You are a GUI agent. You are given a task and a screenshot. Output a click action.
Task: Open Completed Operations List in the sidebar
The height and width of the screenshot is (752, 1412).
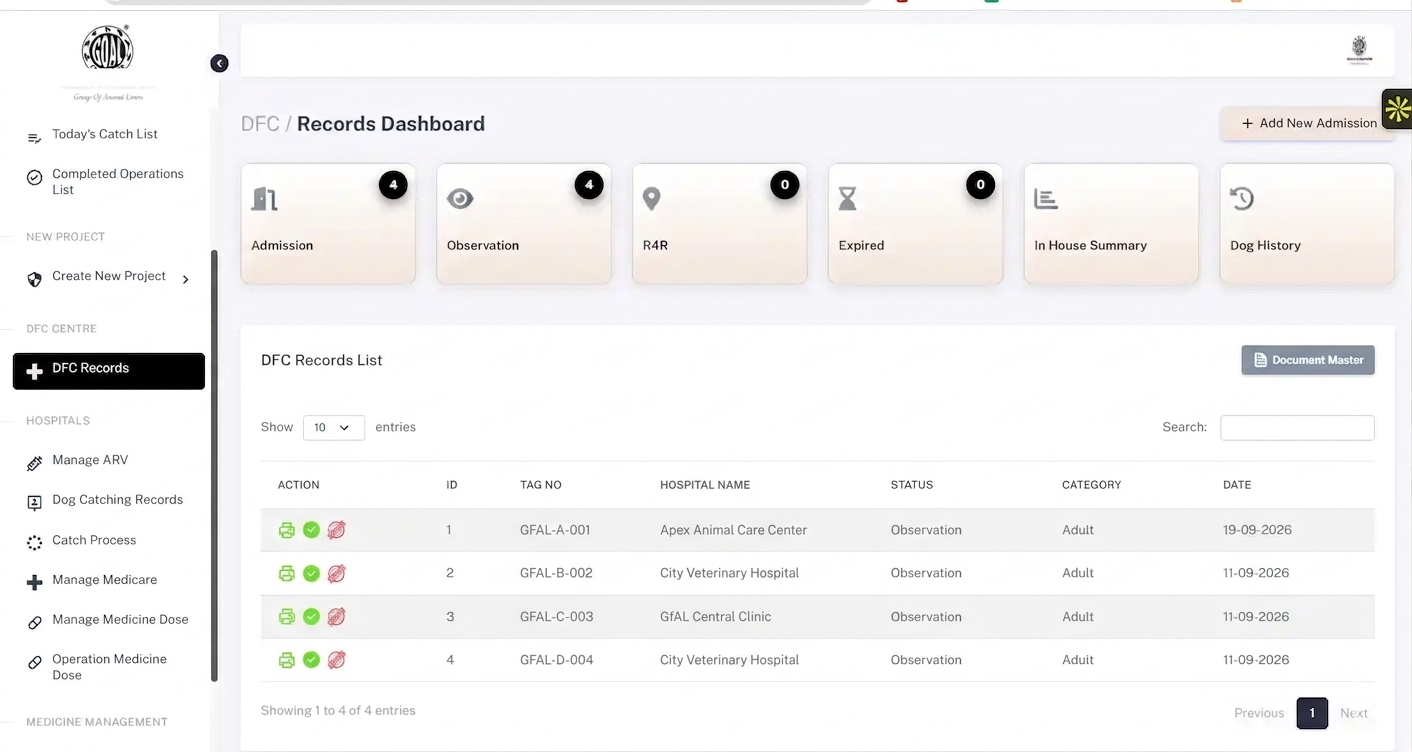coord(108,181)
